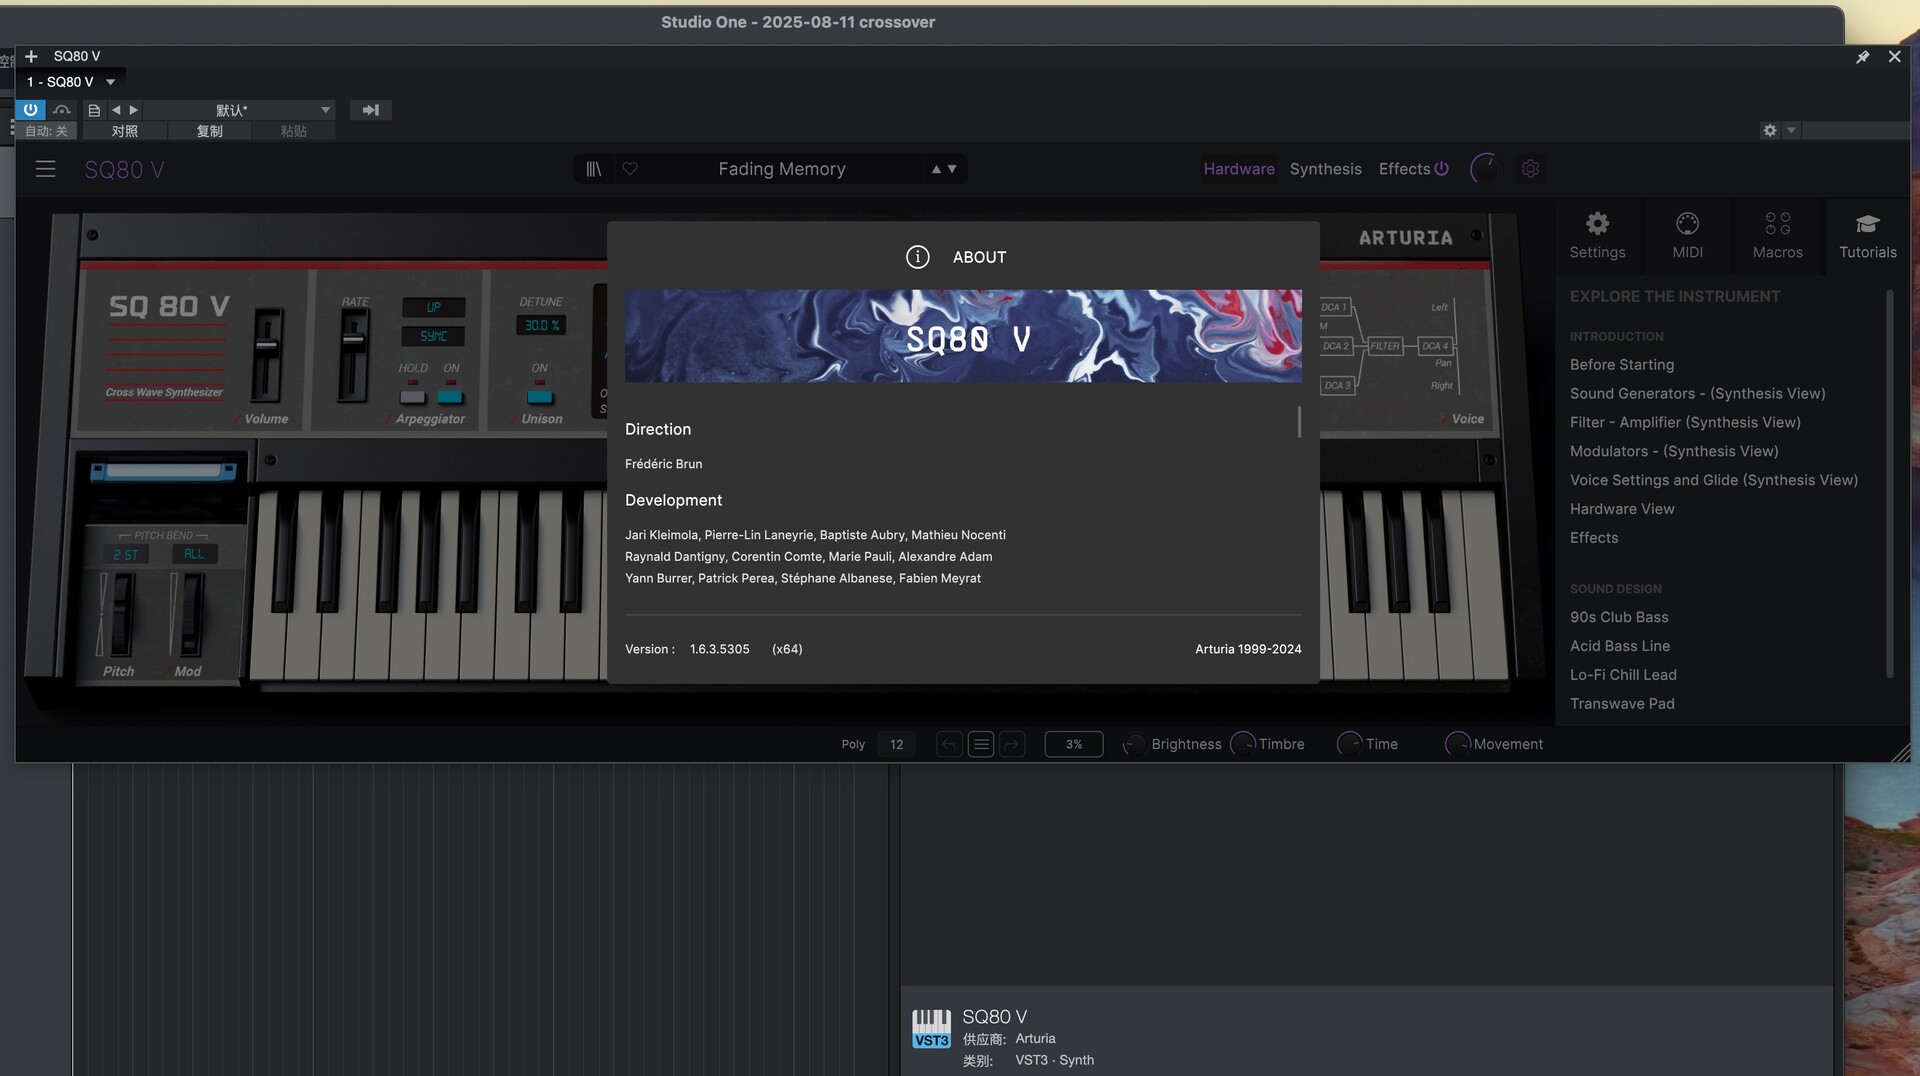The width and height of the screenshot is (1920, 1076).
Task: Switch to the Hardware view
Action: point(1238,169)
